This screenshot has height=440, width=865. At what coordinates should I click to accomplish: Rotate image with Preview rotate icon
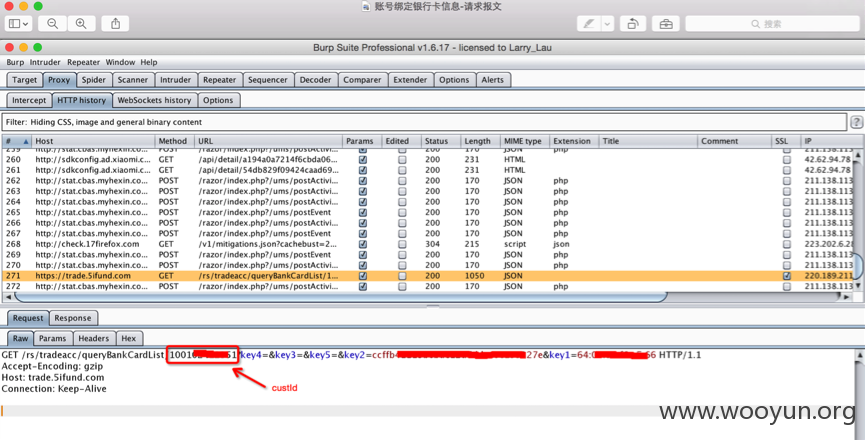pos(633,24)
